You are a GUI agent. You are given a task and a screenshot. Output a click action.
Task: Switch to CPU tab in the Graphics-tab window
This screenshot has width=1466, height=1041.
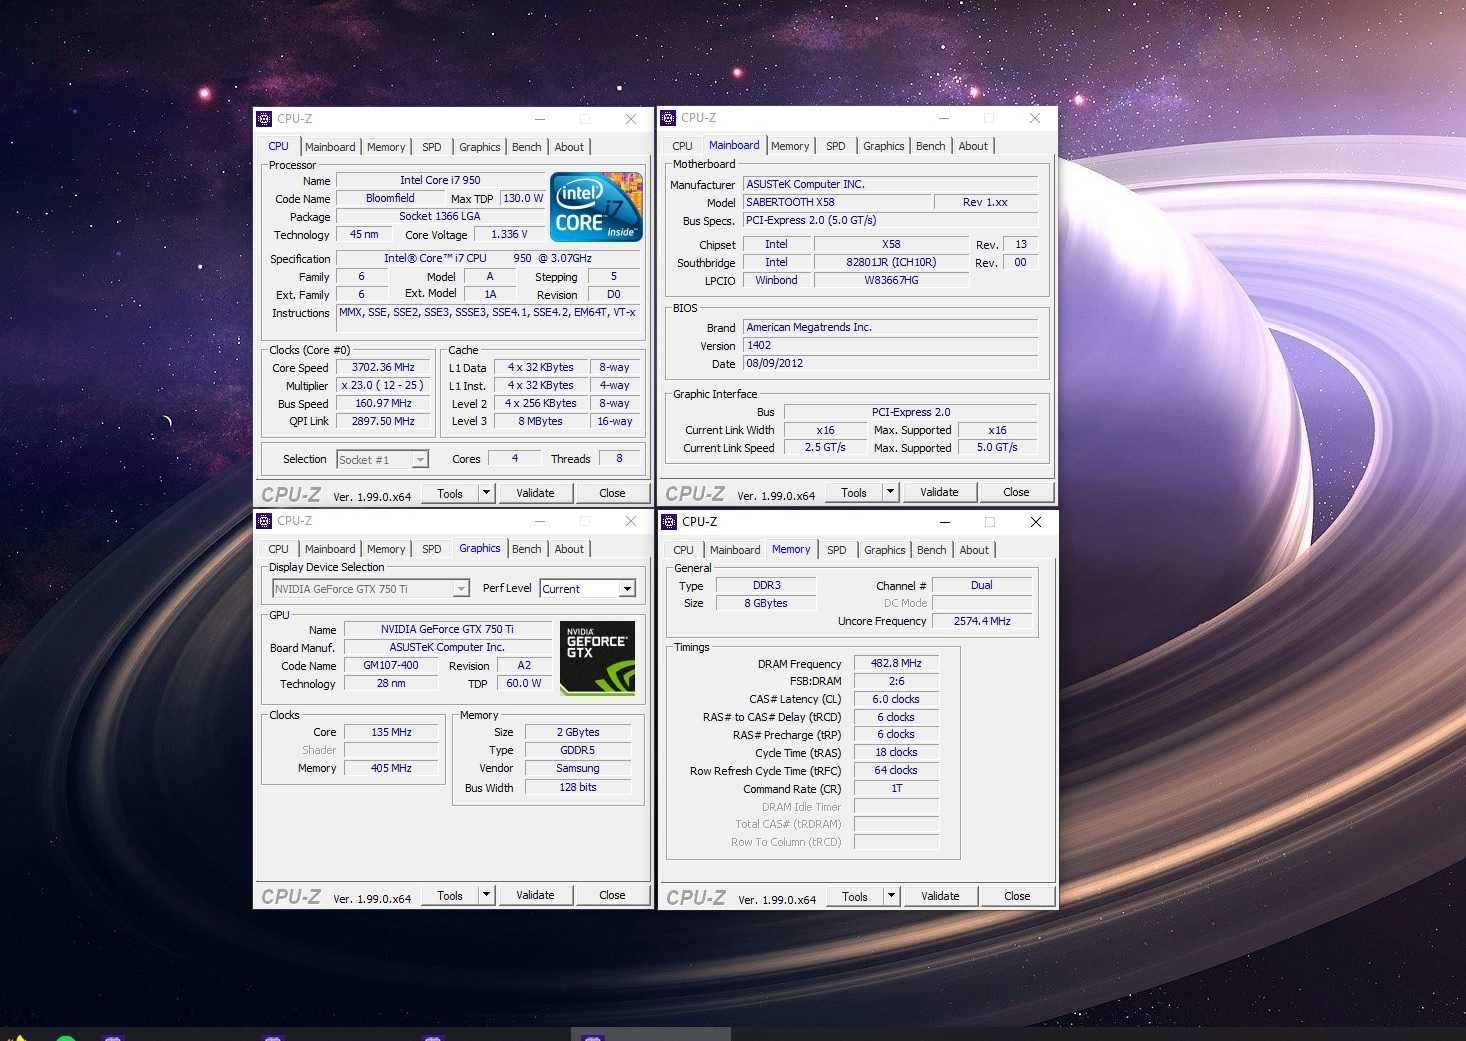coord(278,549)
